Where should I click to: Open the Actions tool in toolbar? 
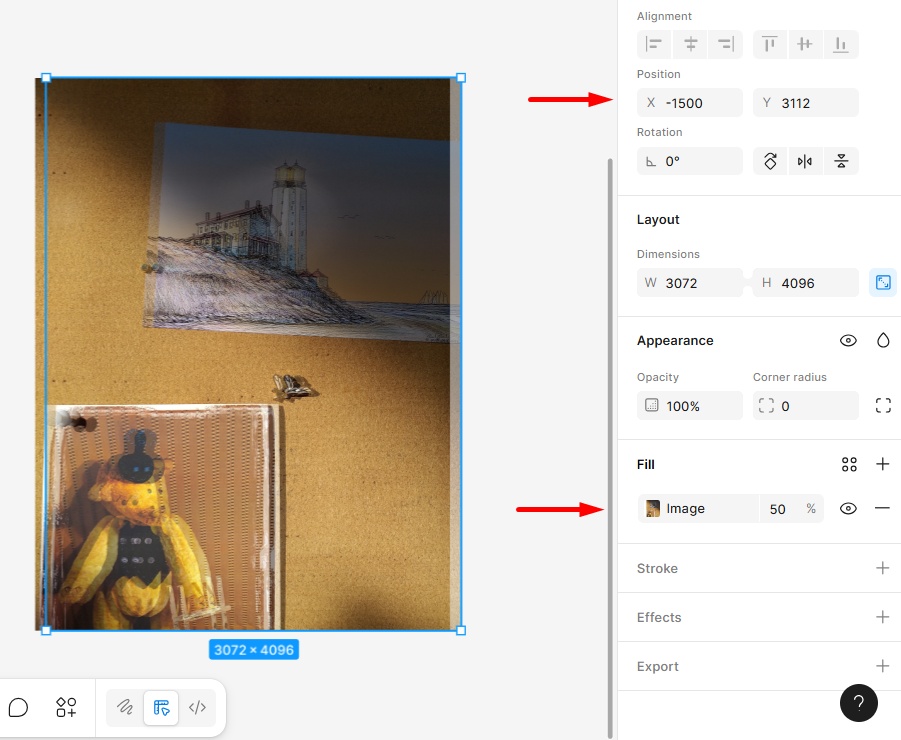[66, 707]
